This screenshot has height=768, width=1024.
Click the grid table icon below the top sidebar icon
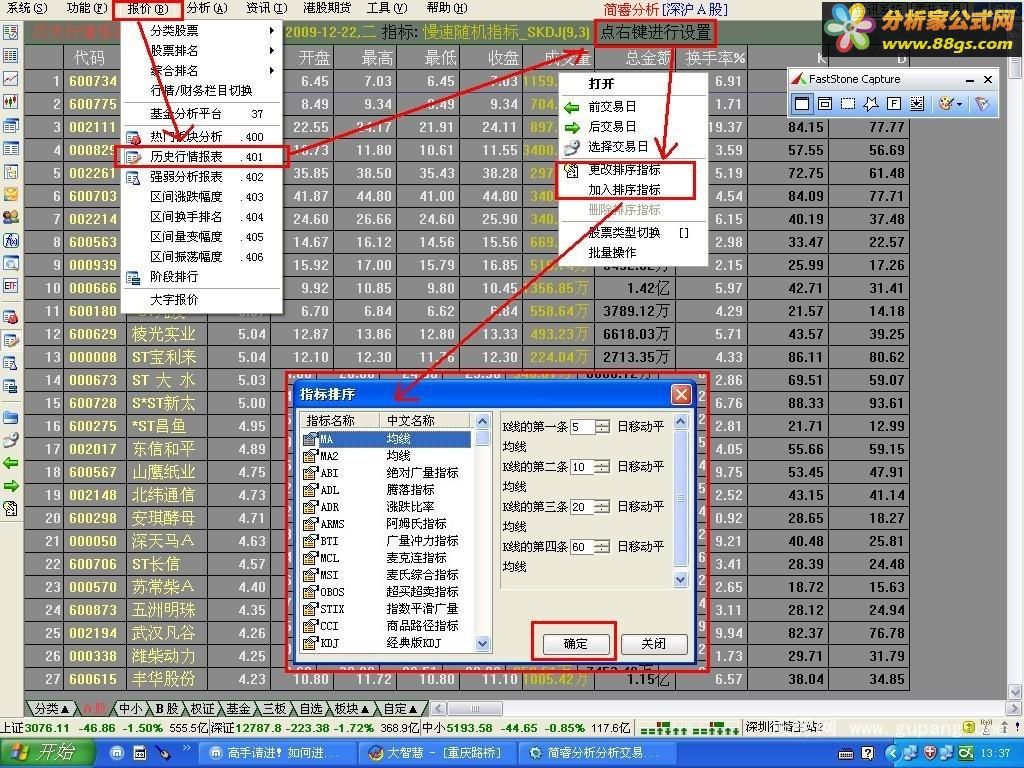coord(10,55)
